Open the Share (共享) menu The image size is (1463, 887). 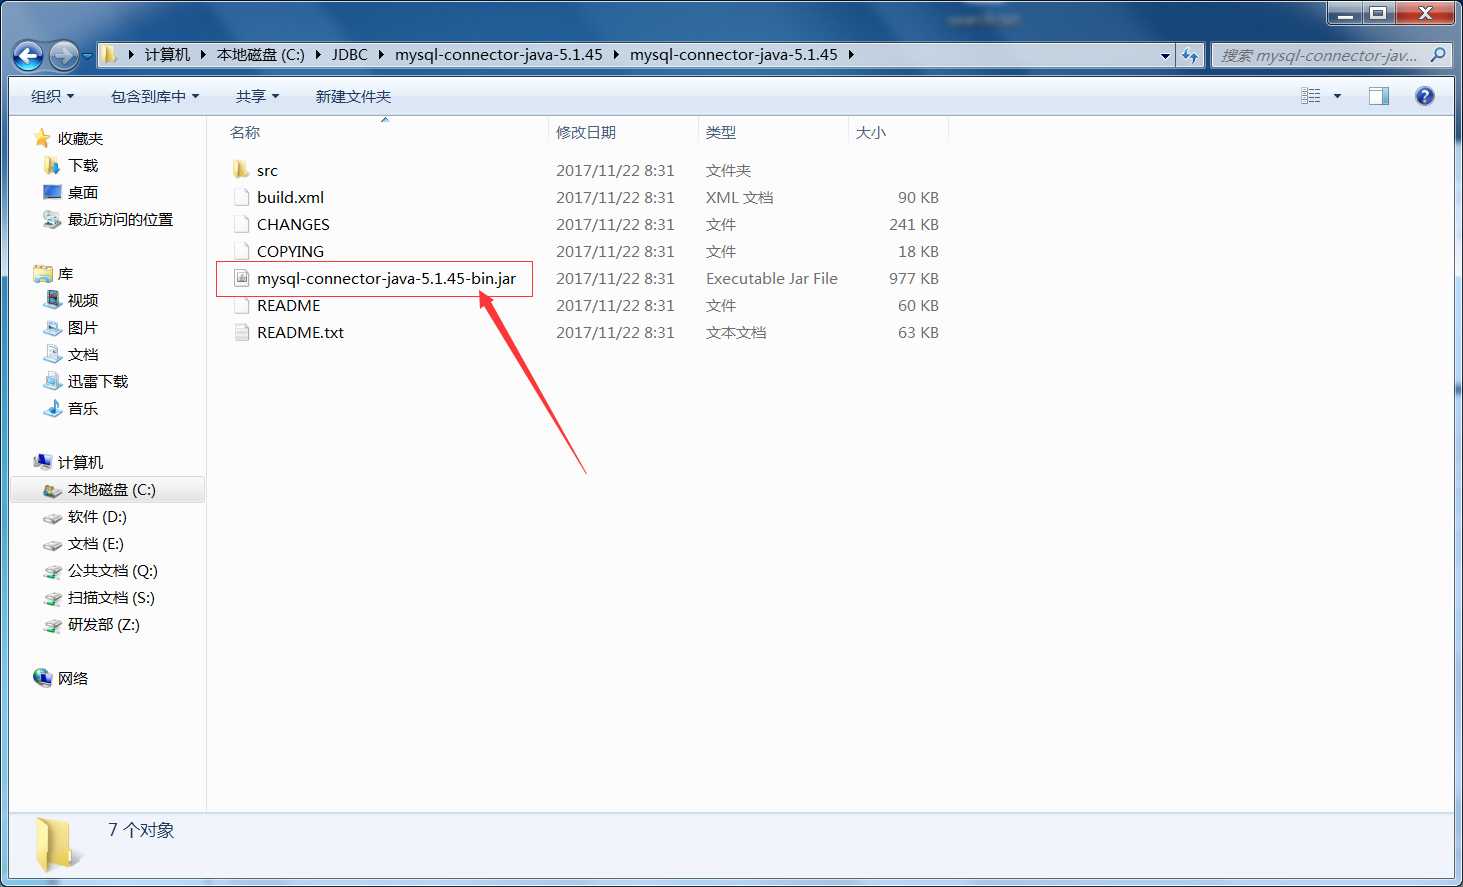click(x=257, y=96)
